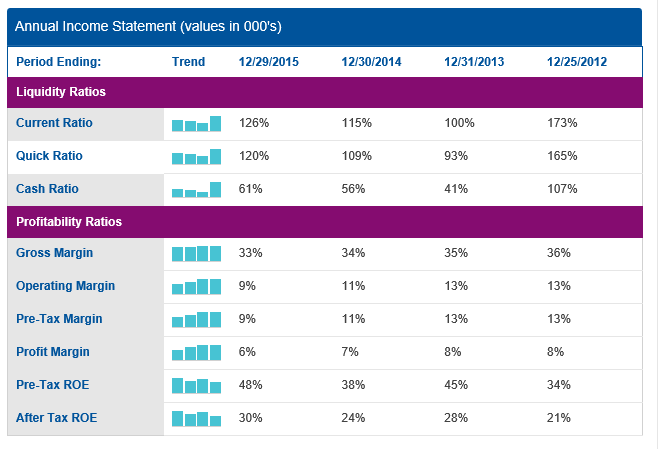Click the Gross Margin row label
Screen dimensions: 658x449
(53, 253)
